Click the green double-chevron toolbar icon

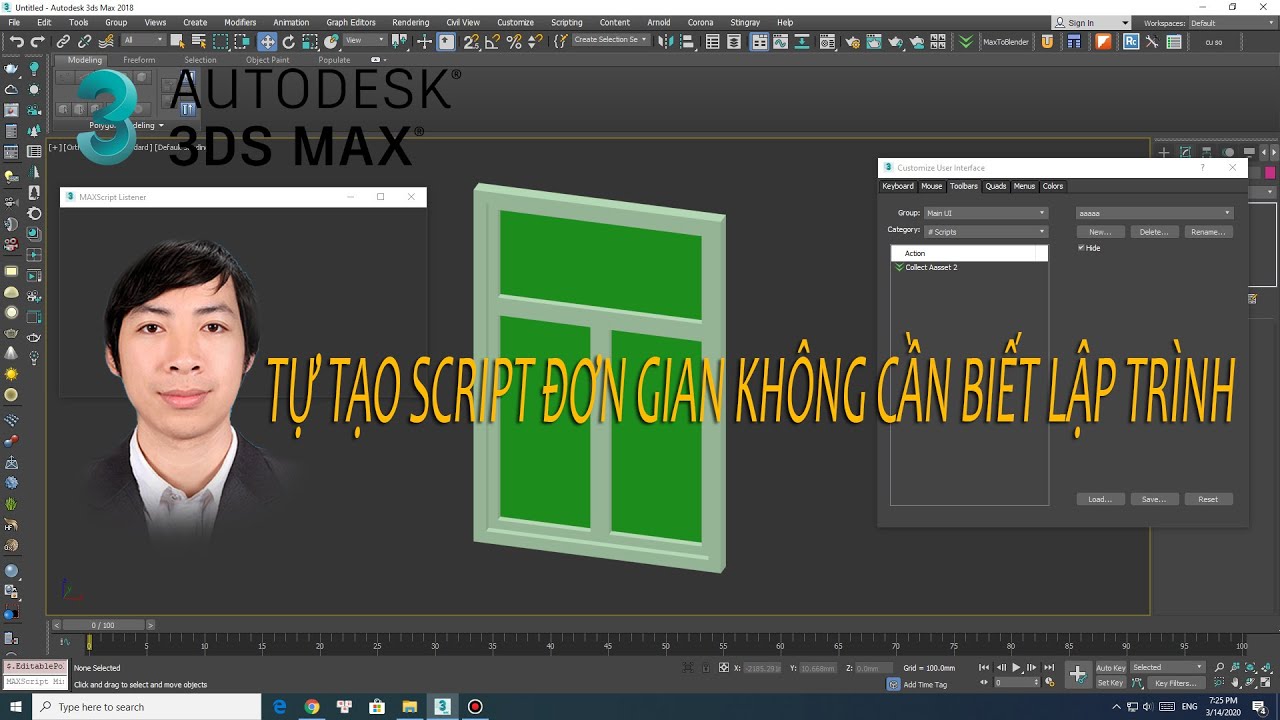click(x=965, y=41)
